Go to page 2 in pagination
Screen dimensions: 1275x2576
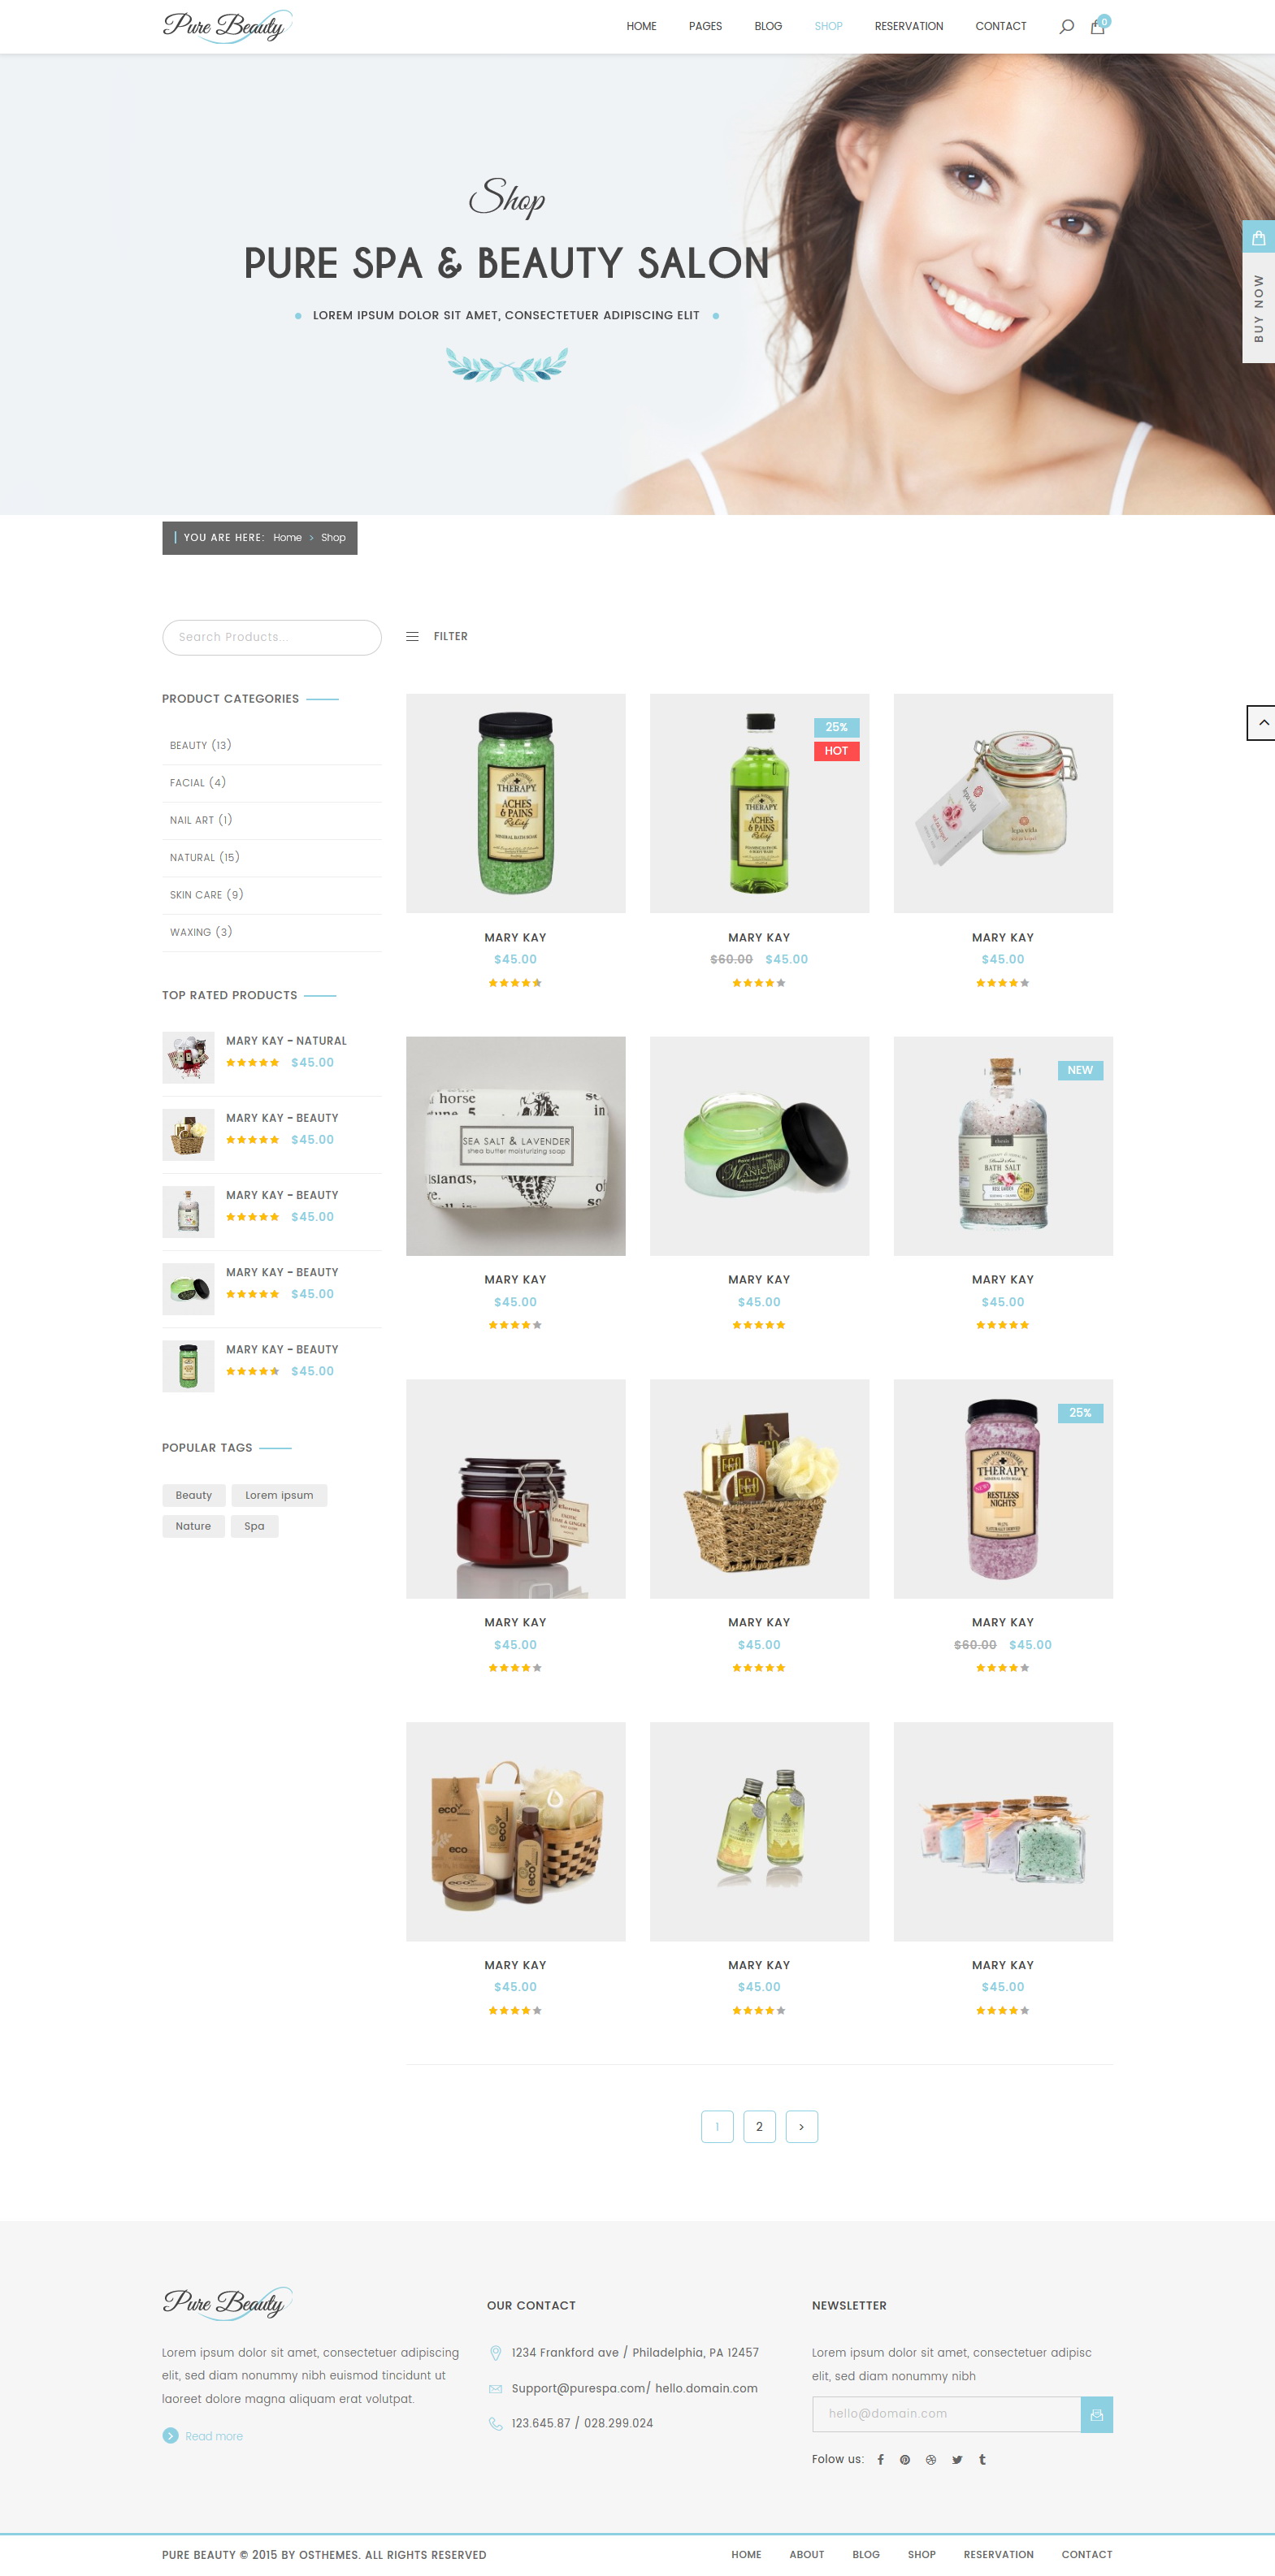pos(759,2127)
